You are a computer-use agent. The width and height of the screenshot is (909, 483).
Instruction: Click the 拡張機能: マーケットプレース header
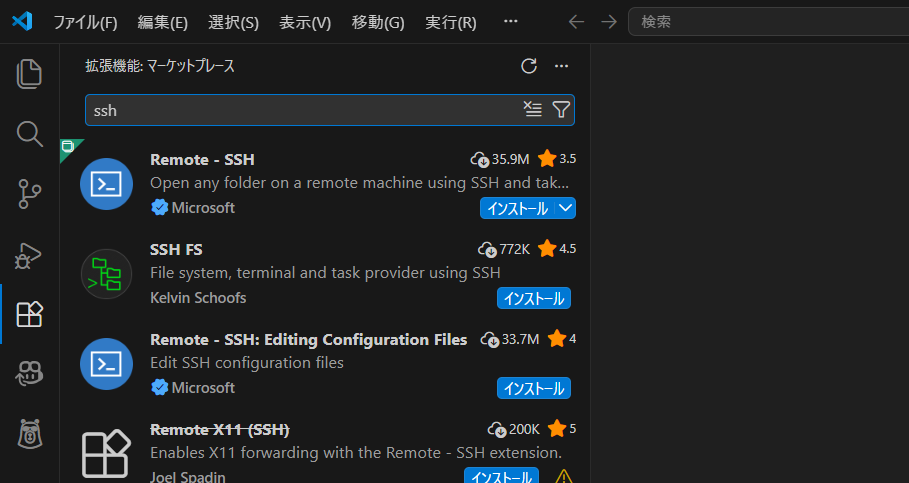[x=160, y=66]
